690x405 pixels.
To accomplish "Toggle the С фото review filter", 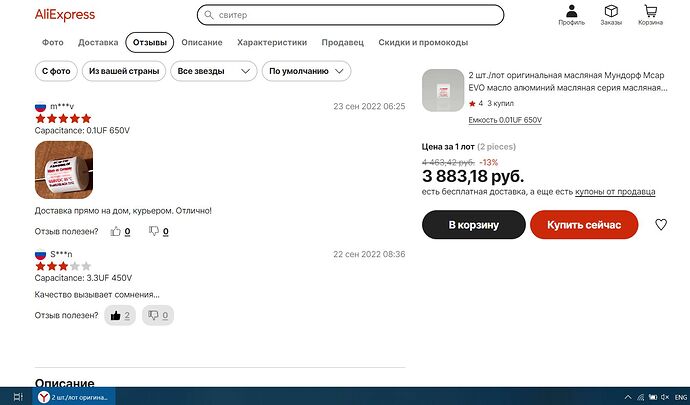I will coord(56,71).
